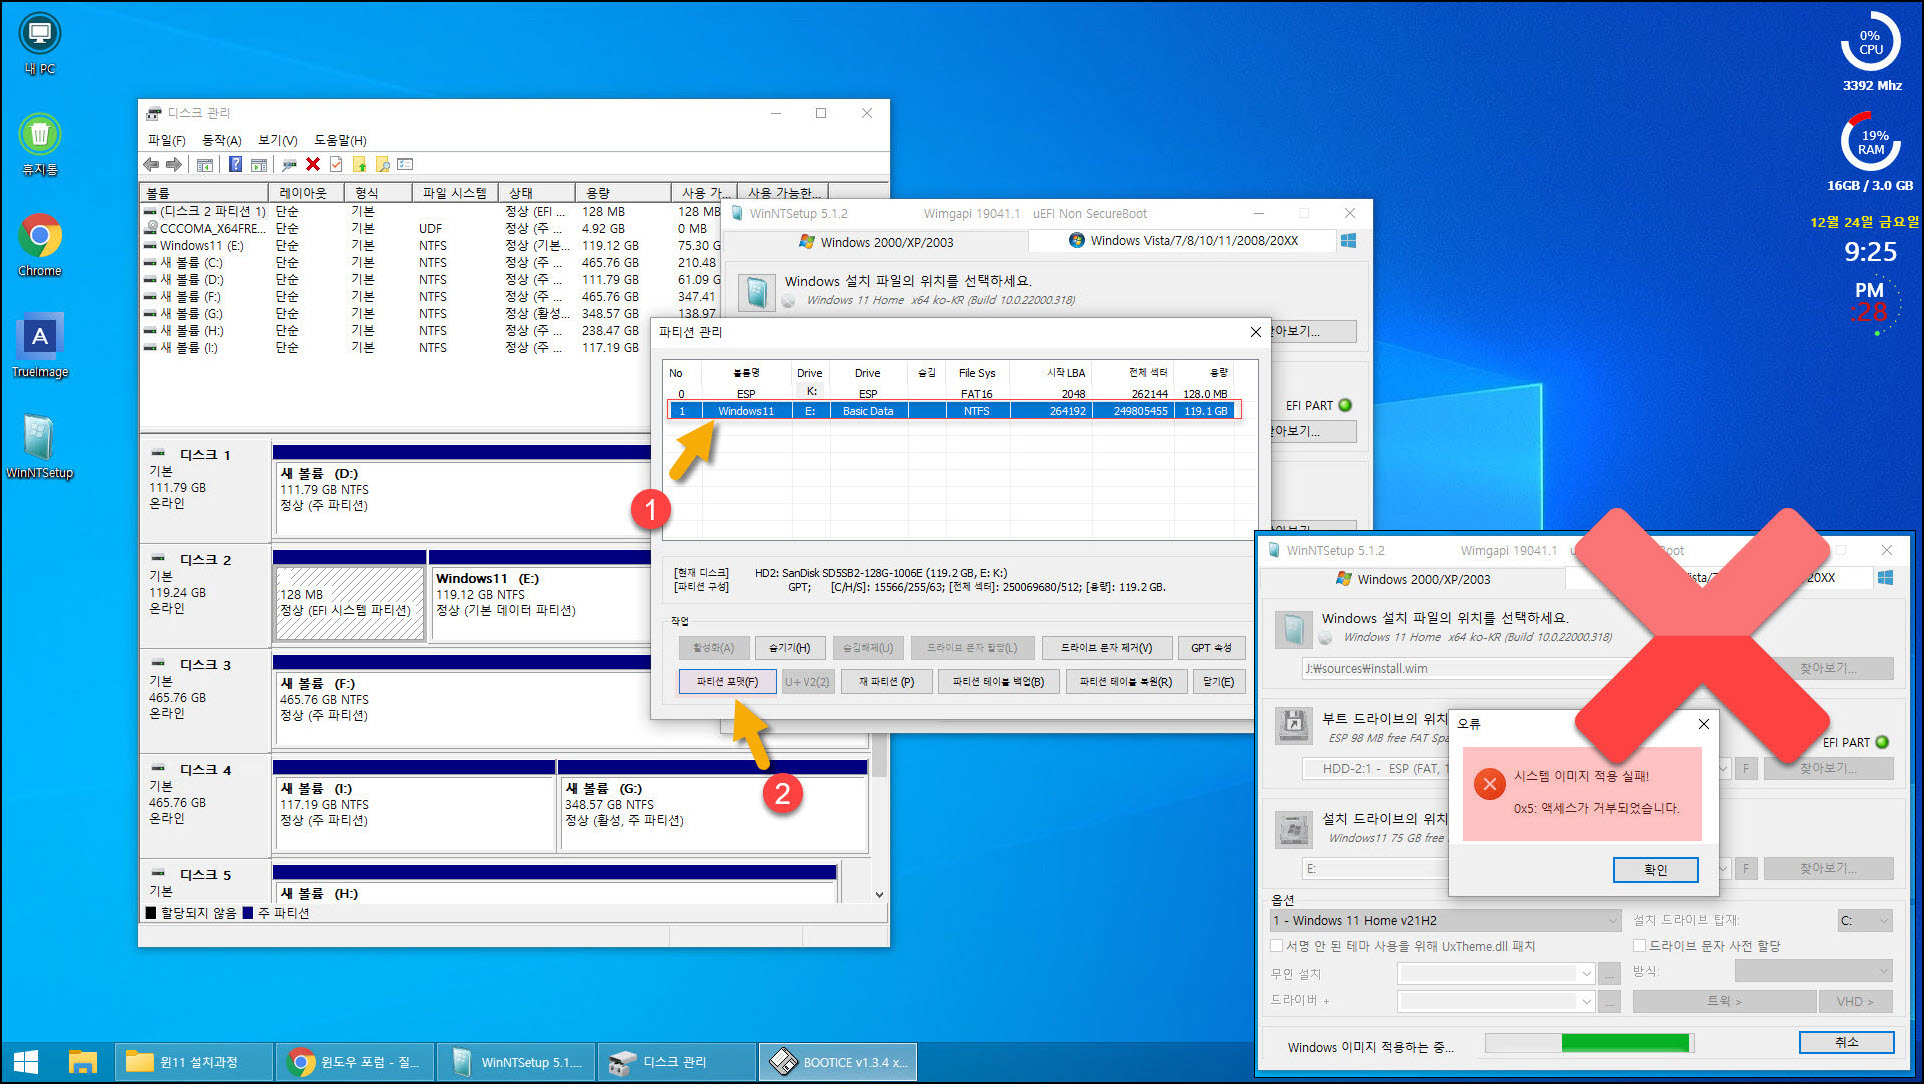Image resolution: width=1924 pixels, height=1084 pixels.
Task: Click the Windows Start button
Action: pyautogui.click(x=27, y=1062)
